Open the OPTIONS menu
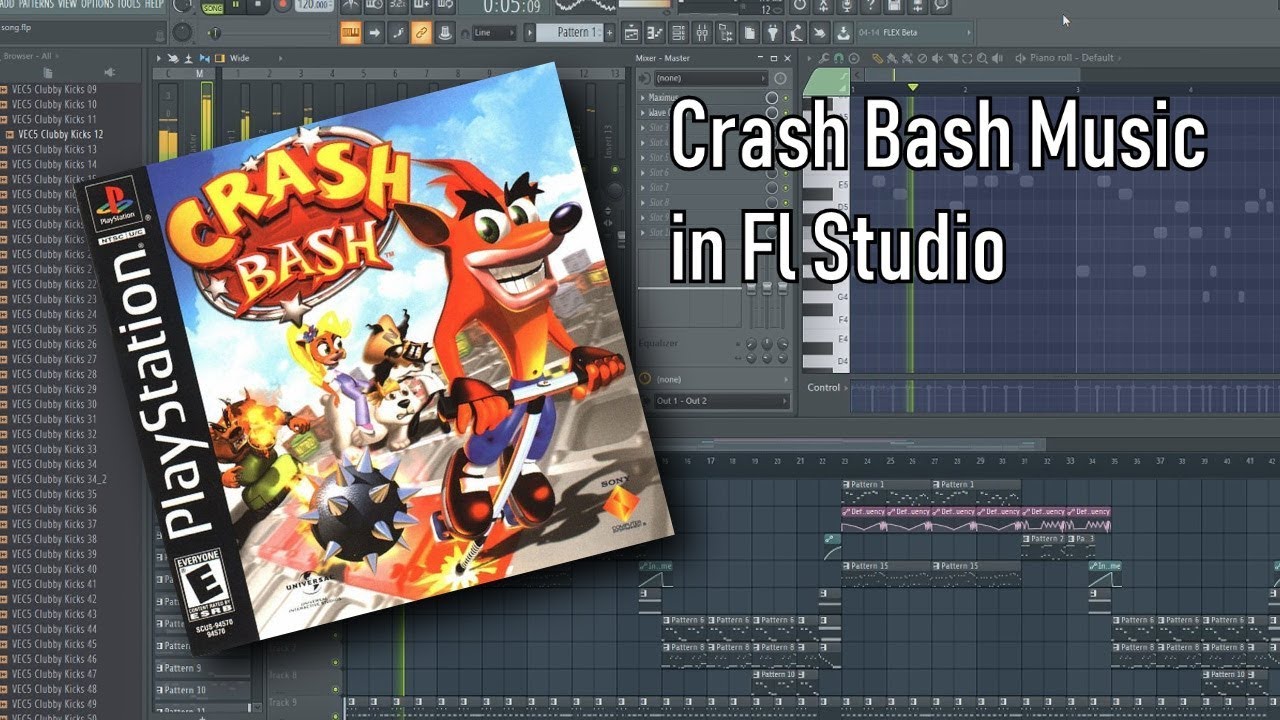This screenshot has width=1280, height=720. coord(97,4)
